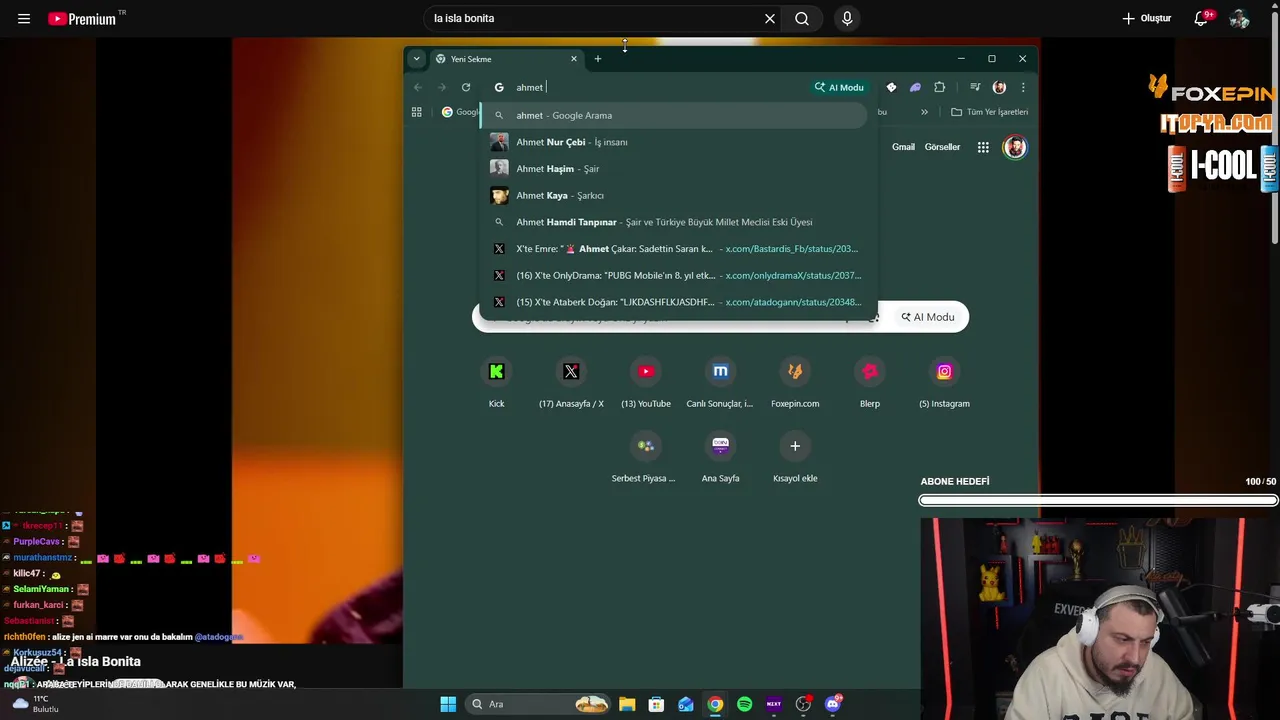Open YouTube account avatar menu
Viewport: 1280px width, 720px height.
coord(1240,18)
